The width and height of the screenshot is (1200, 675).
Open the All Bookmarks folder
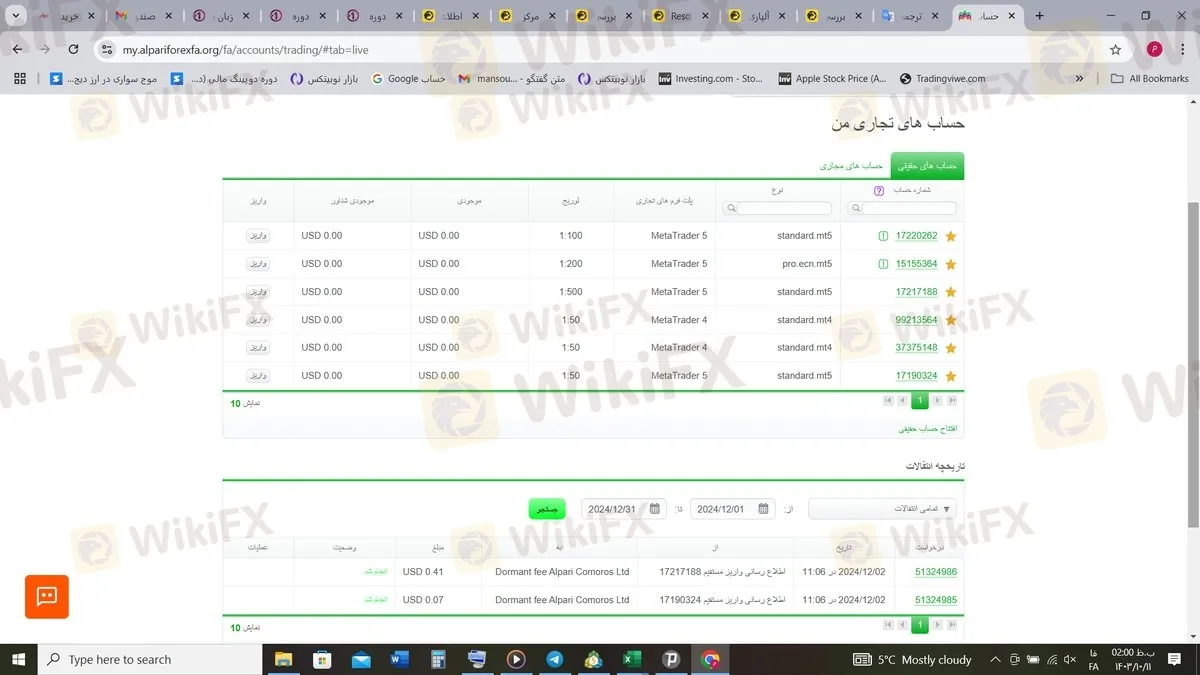[x=1150, y=78]
